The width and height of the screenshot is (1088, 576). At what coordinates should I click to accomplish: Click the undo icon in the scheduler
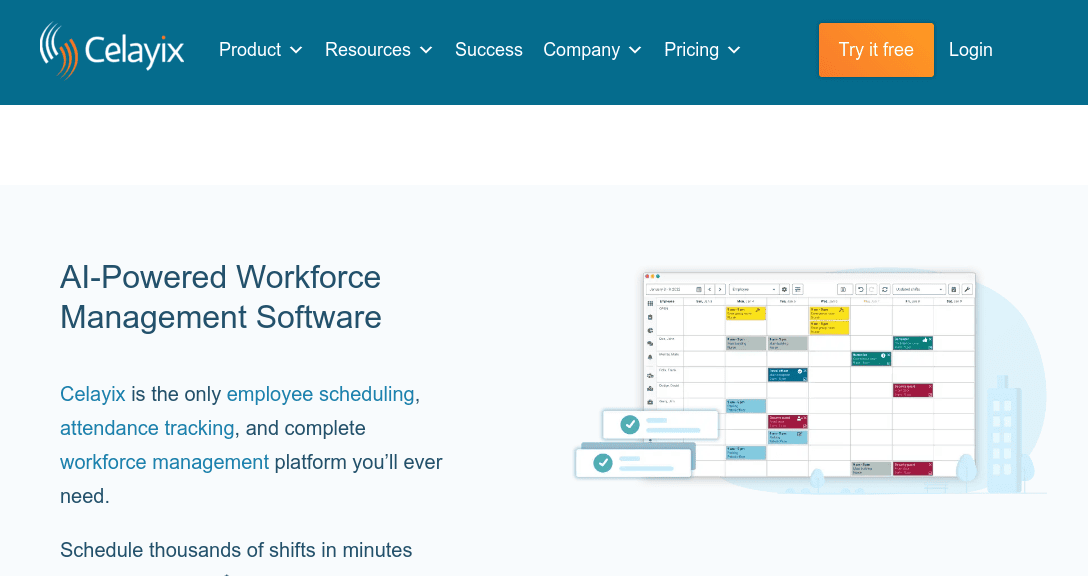click(862, 289)
